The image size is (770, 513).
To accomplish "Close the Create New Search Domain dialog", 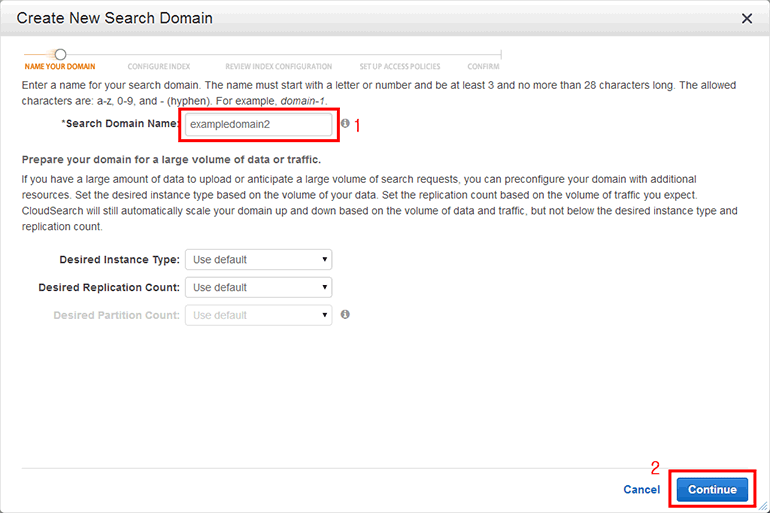I will 746,18.
